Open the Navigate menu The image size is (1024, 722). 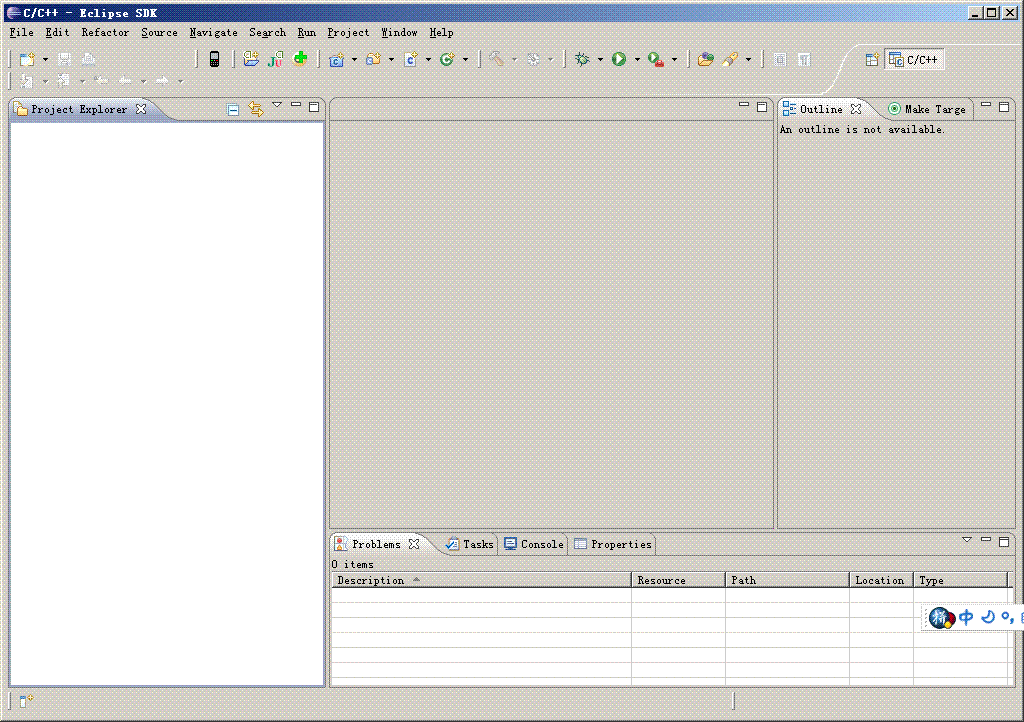pyautogui.click(x=214, y=32)
